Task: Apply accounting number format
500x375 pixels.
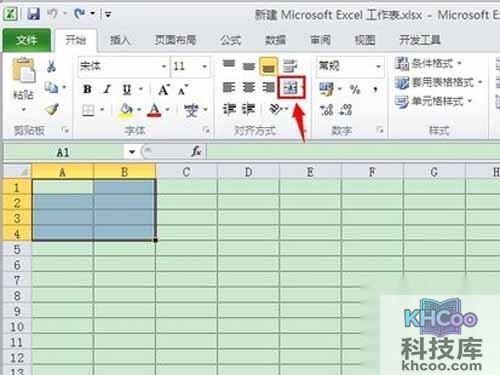Action: [x=326, y=89]
